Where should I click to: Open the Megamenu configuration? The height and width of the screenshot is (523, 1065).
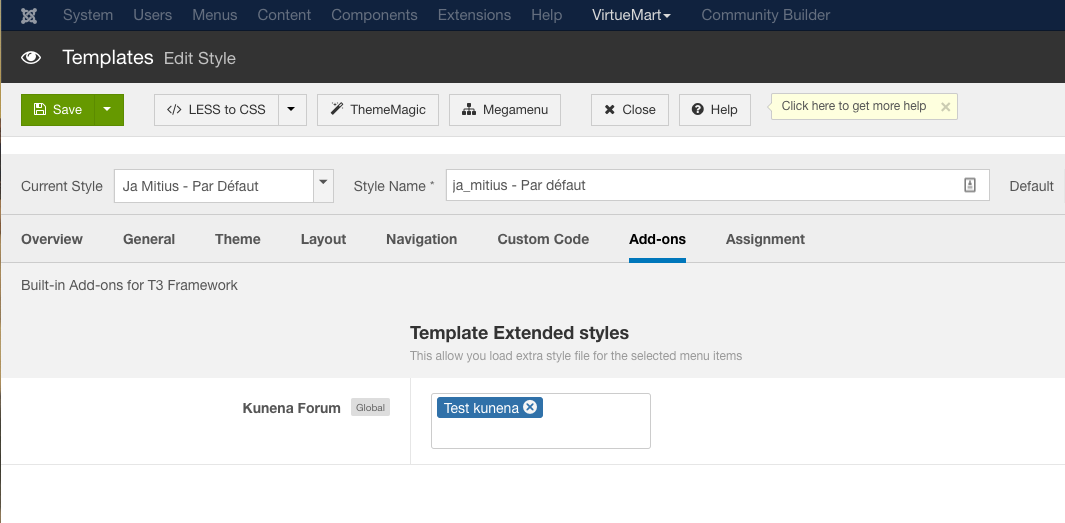click(x=505, y=110)
